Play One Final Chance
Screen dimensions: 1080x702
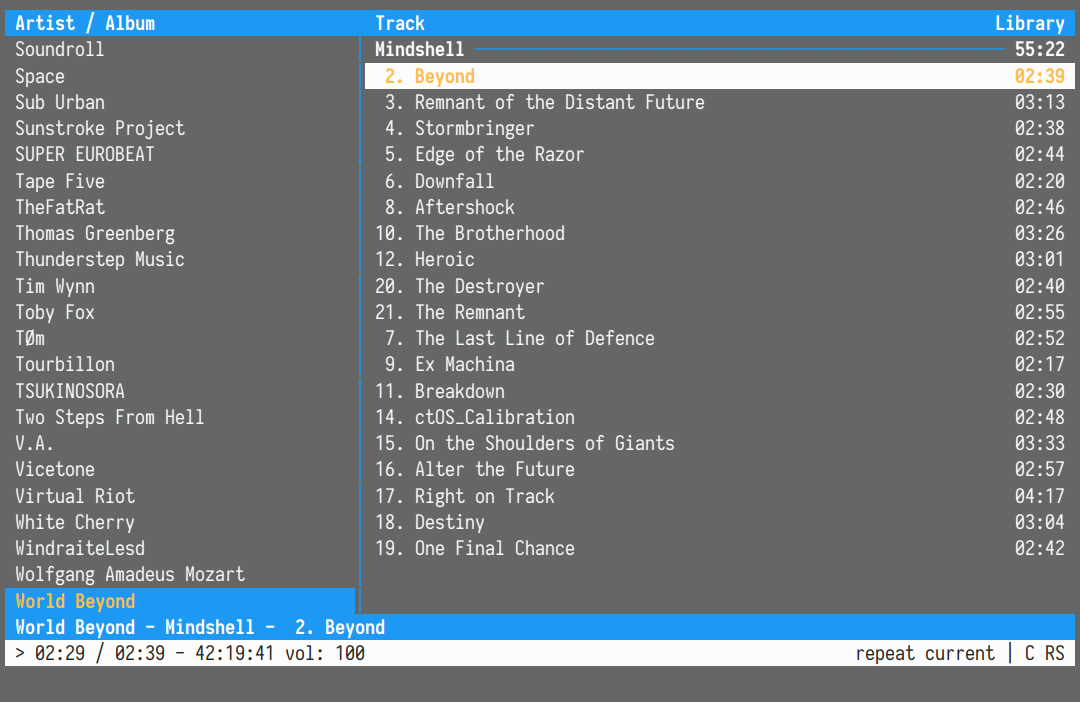pyautogui.click(x=494, y=548)
